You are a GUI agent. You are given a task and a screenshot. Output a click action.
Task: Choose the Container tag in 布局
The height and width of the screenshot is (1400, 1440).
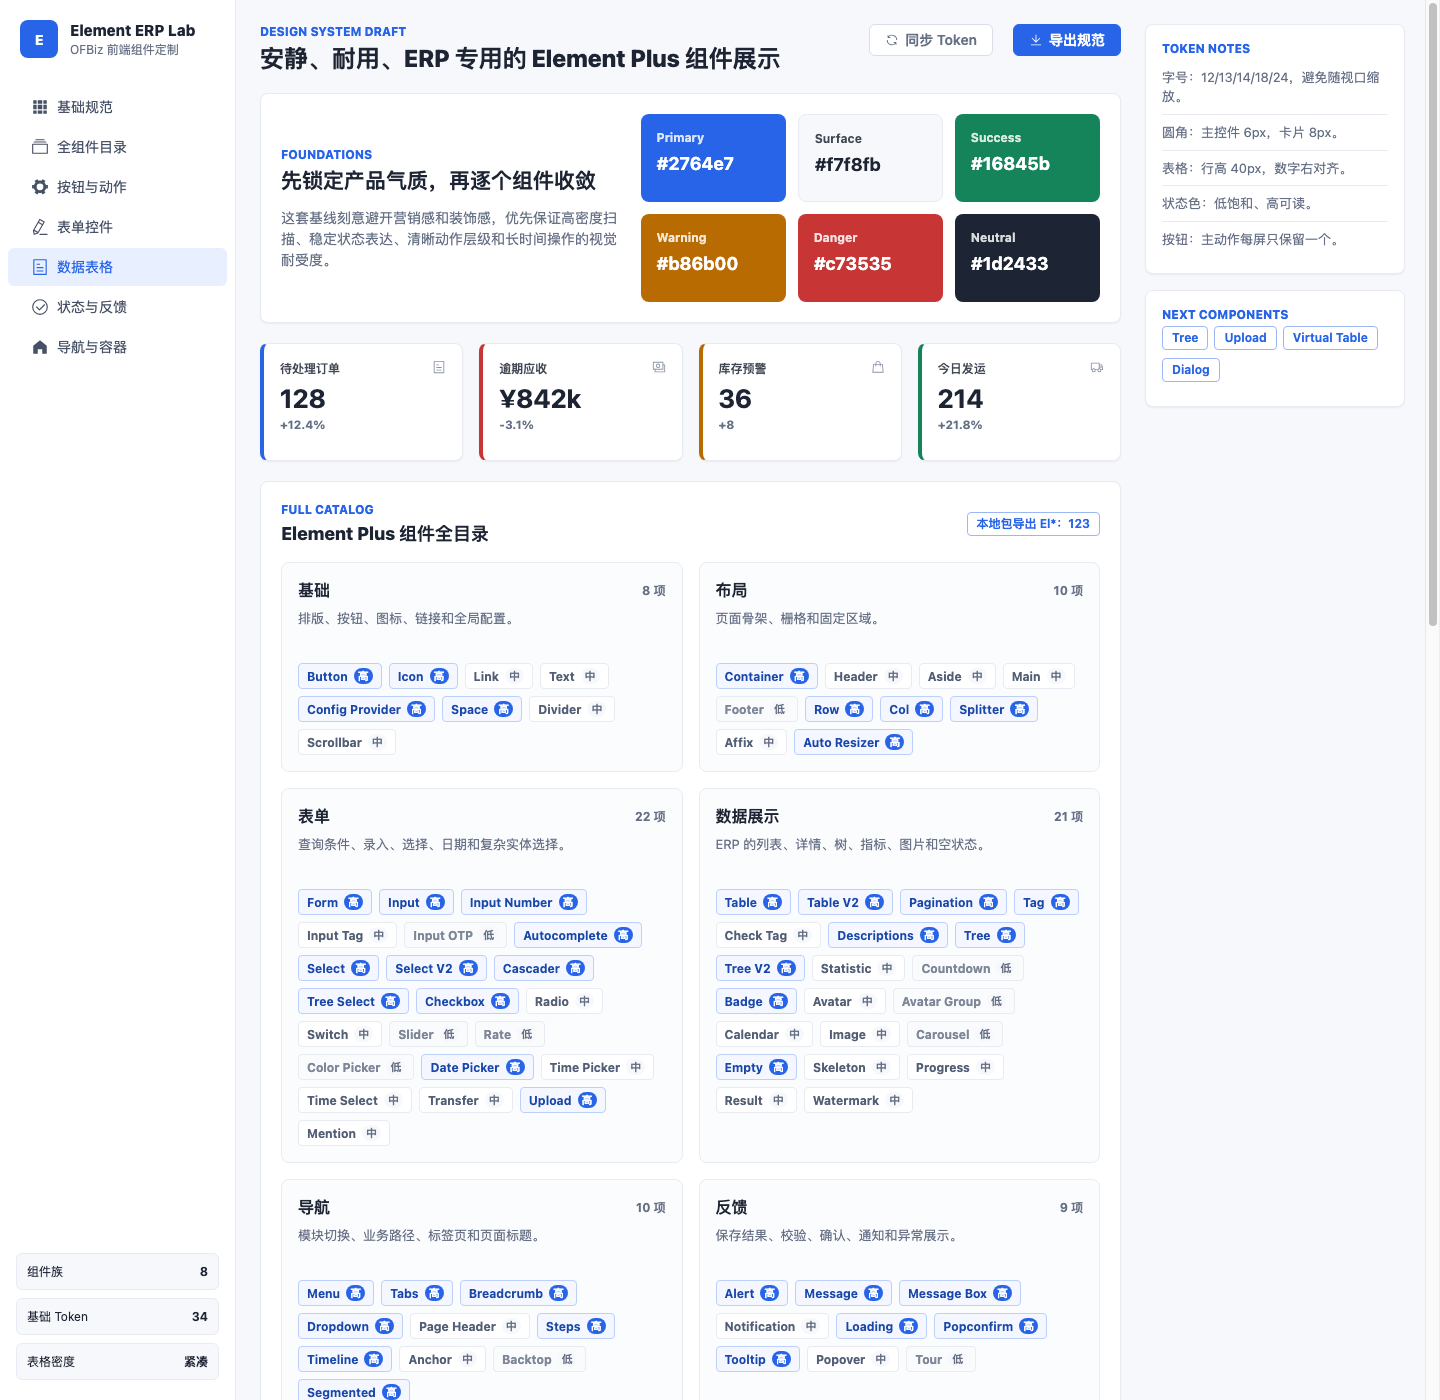click(766, 677)
